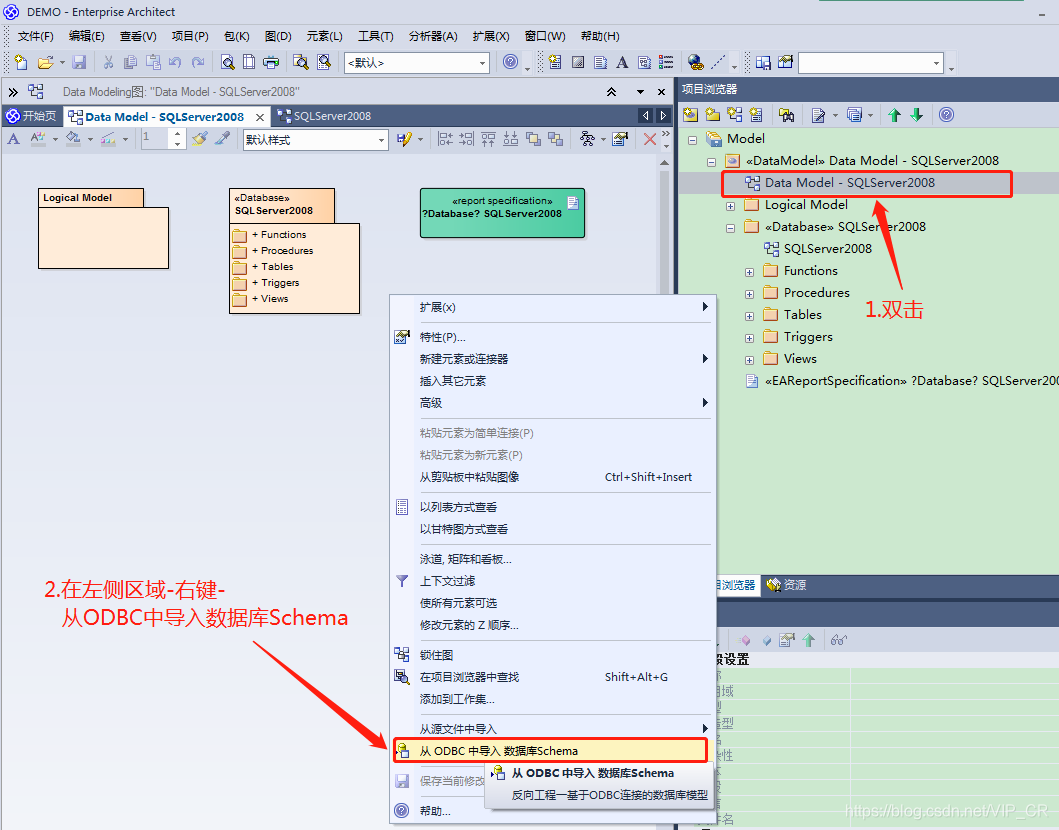Click the paint brush apply style icon
The height and width of the screenshot is (830, 1059).
199,139
